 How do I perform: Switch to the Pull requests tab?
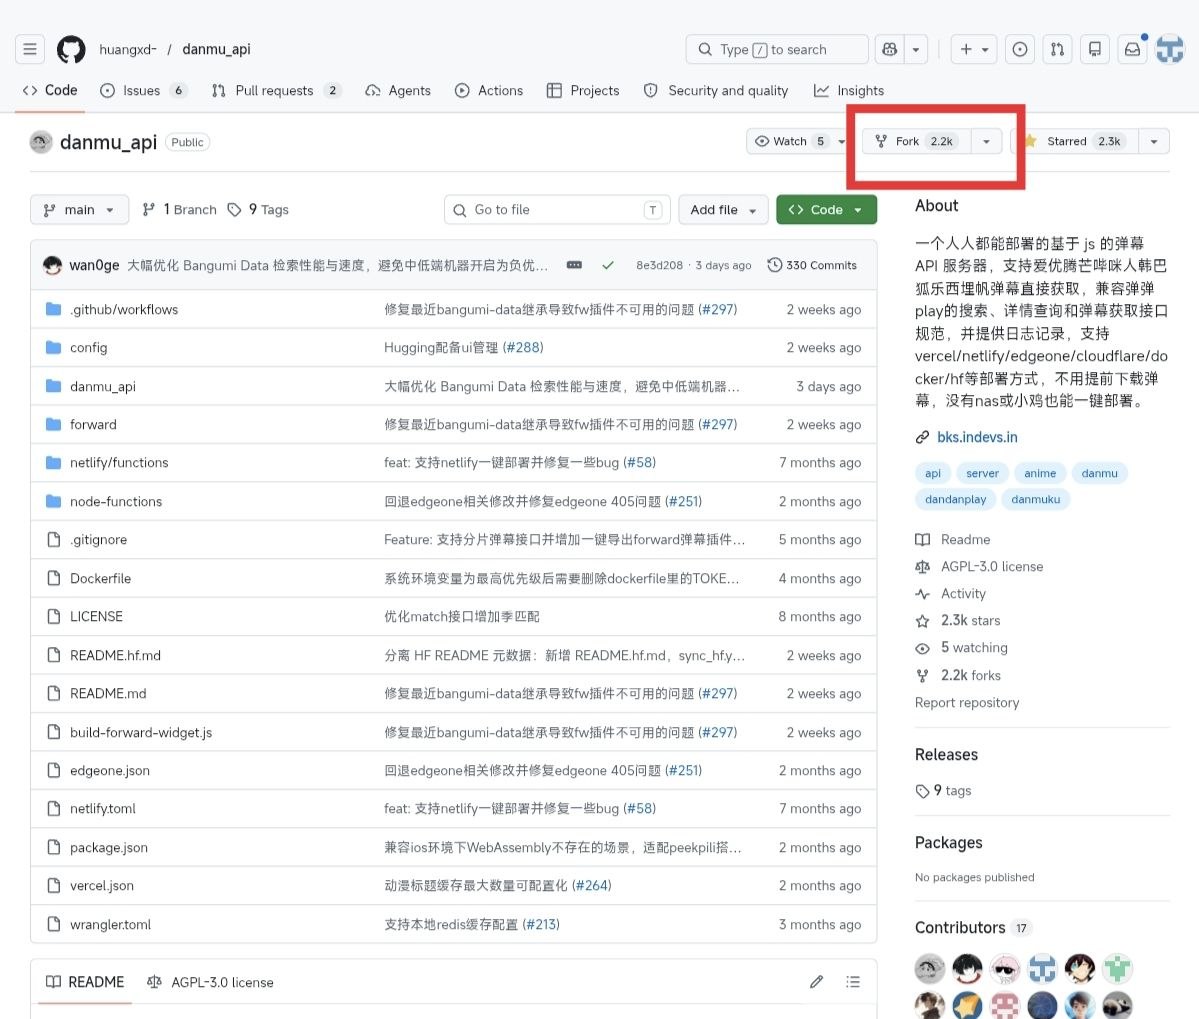(276, 90)
